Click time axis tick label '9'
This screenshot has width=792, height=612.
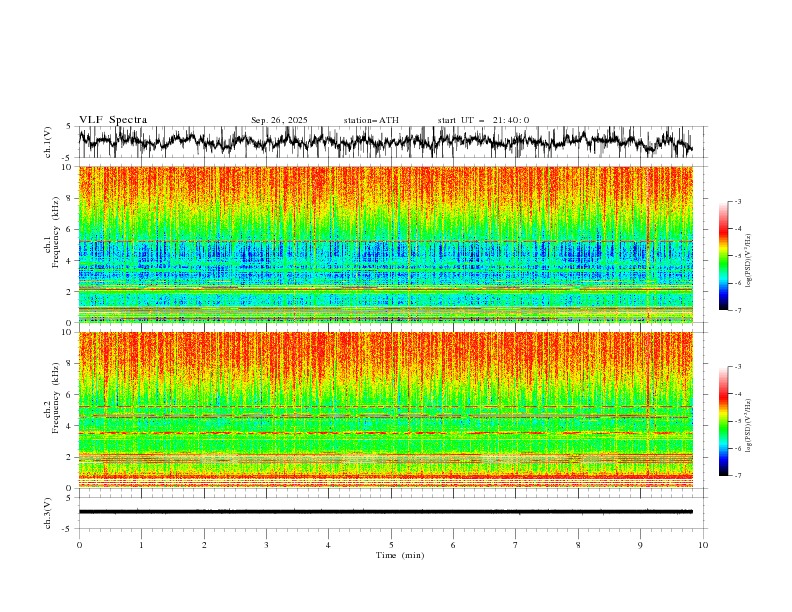[640, 545]
